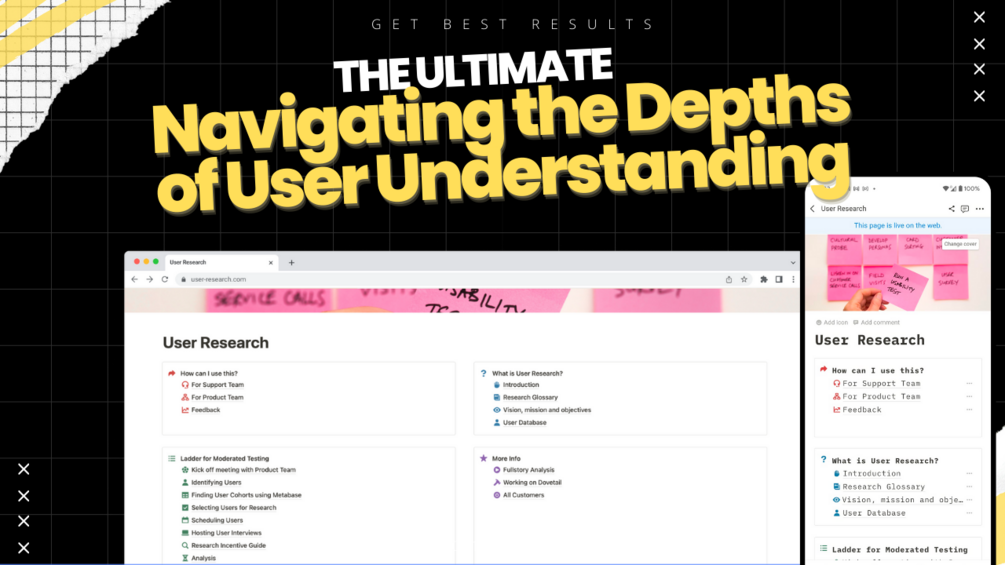Select the User Research browser tab
Viewport: 1005px width, 565px height.
(x=221, y=263)
